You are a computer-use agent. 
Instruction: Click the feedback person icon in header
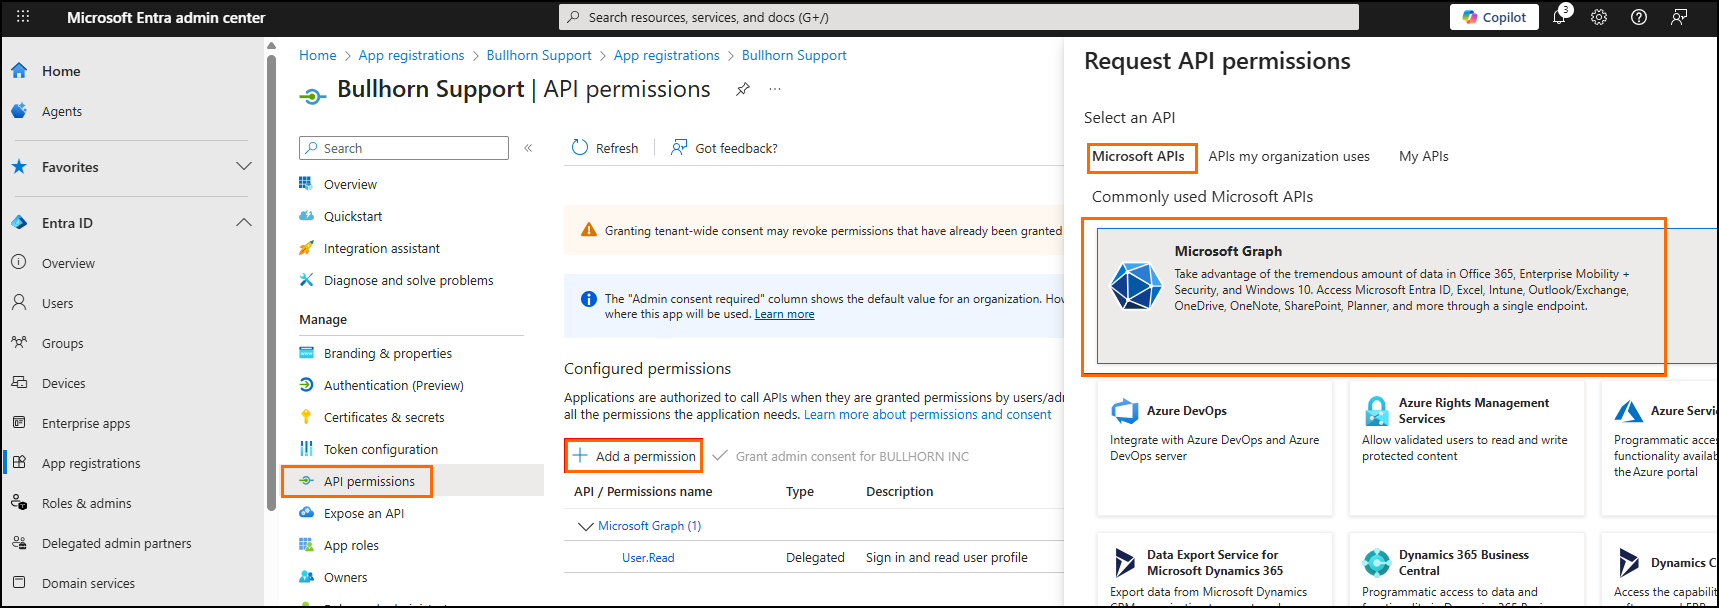click(x=1679, y=17)
